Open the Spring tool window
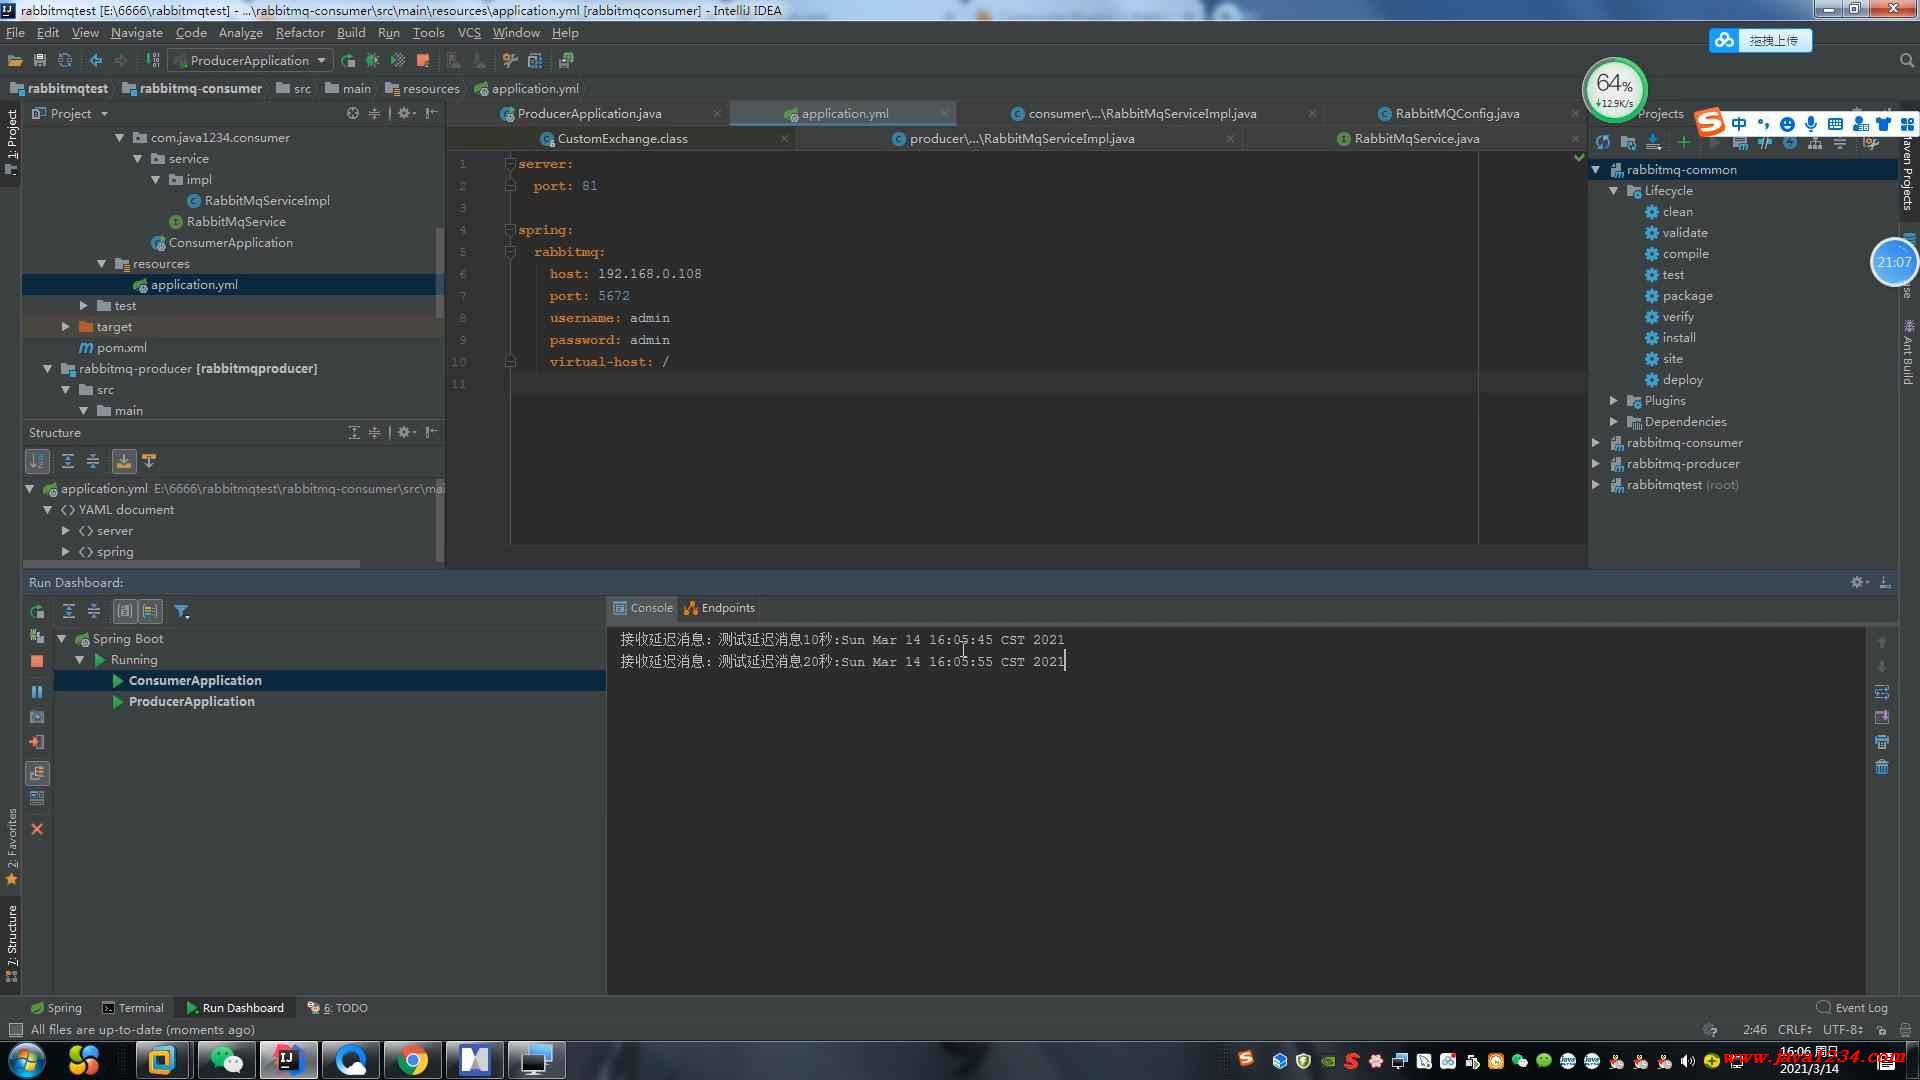This screenshot has height=1080, width=1920. point(56,1008)
